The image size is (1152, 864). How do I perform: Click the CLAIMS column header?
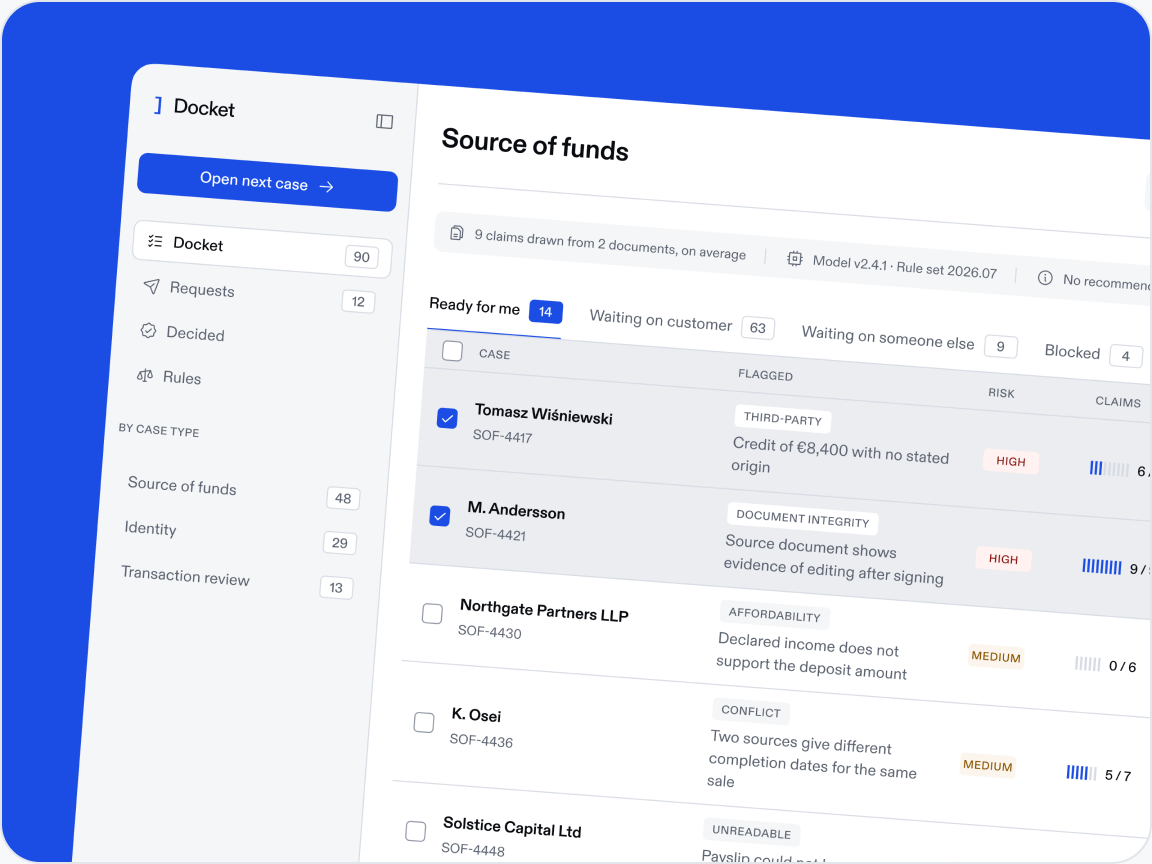click(x=1118, y=401)
